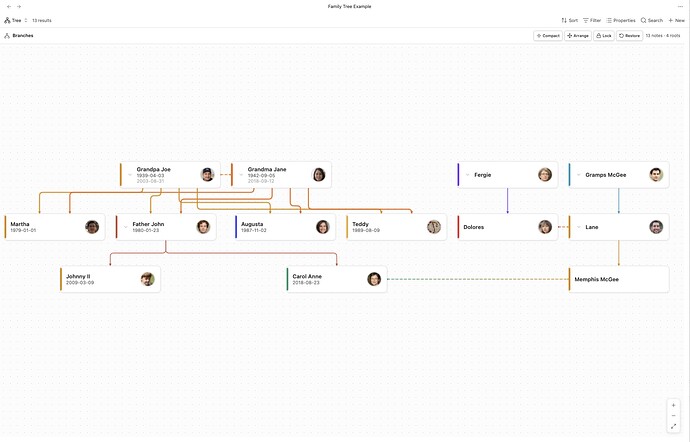Toggle the Lock button for the canvas

[604, 35]
